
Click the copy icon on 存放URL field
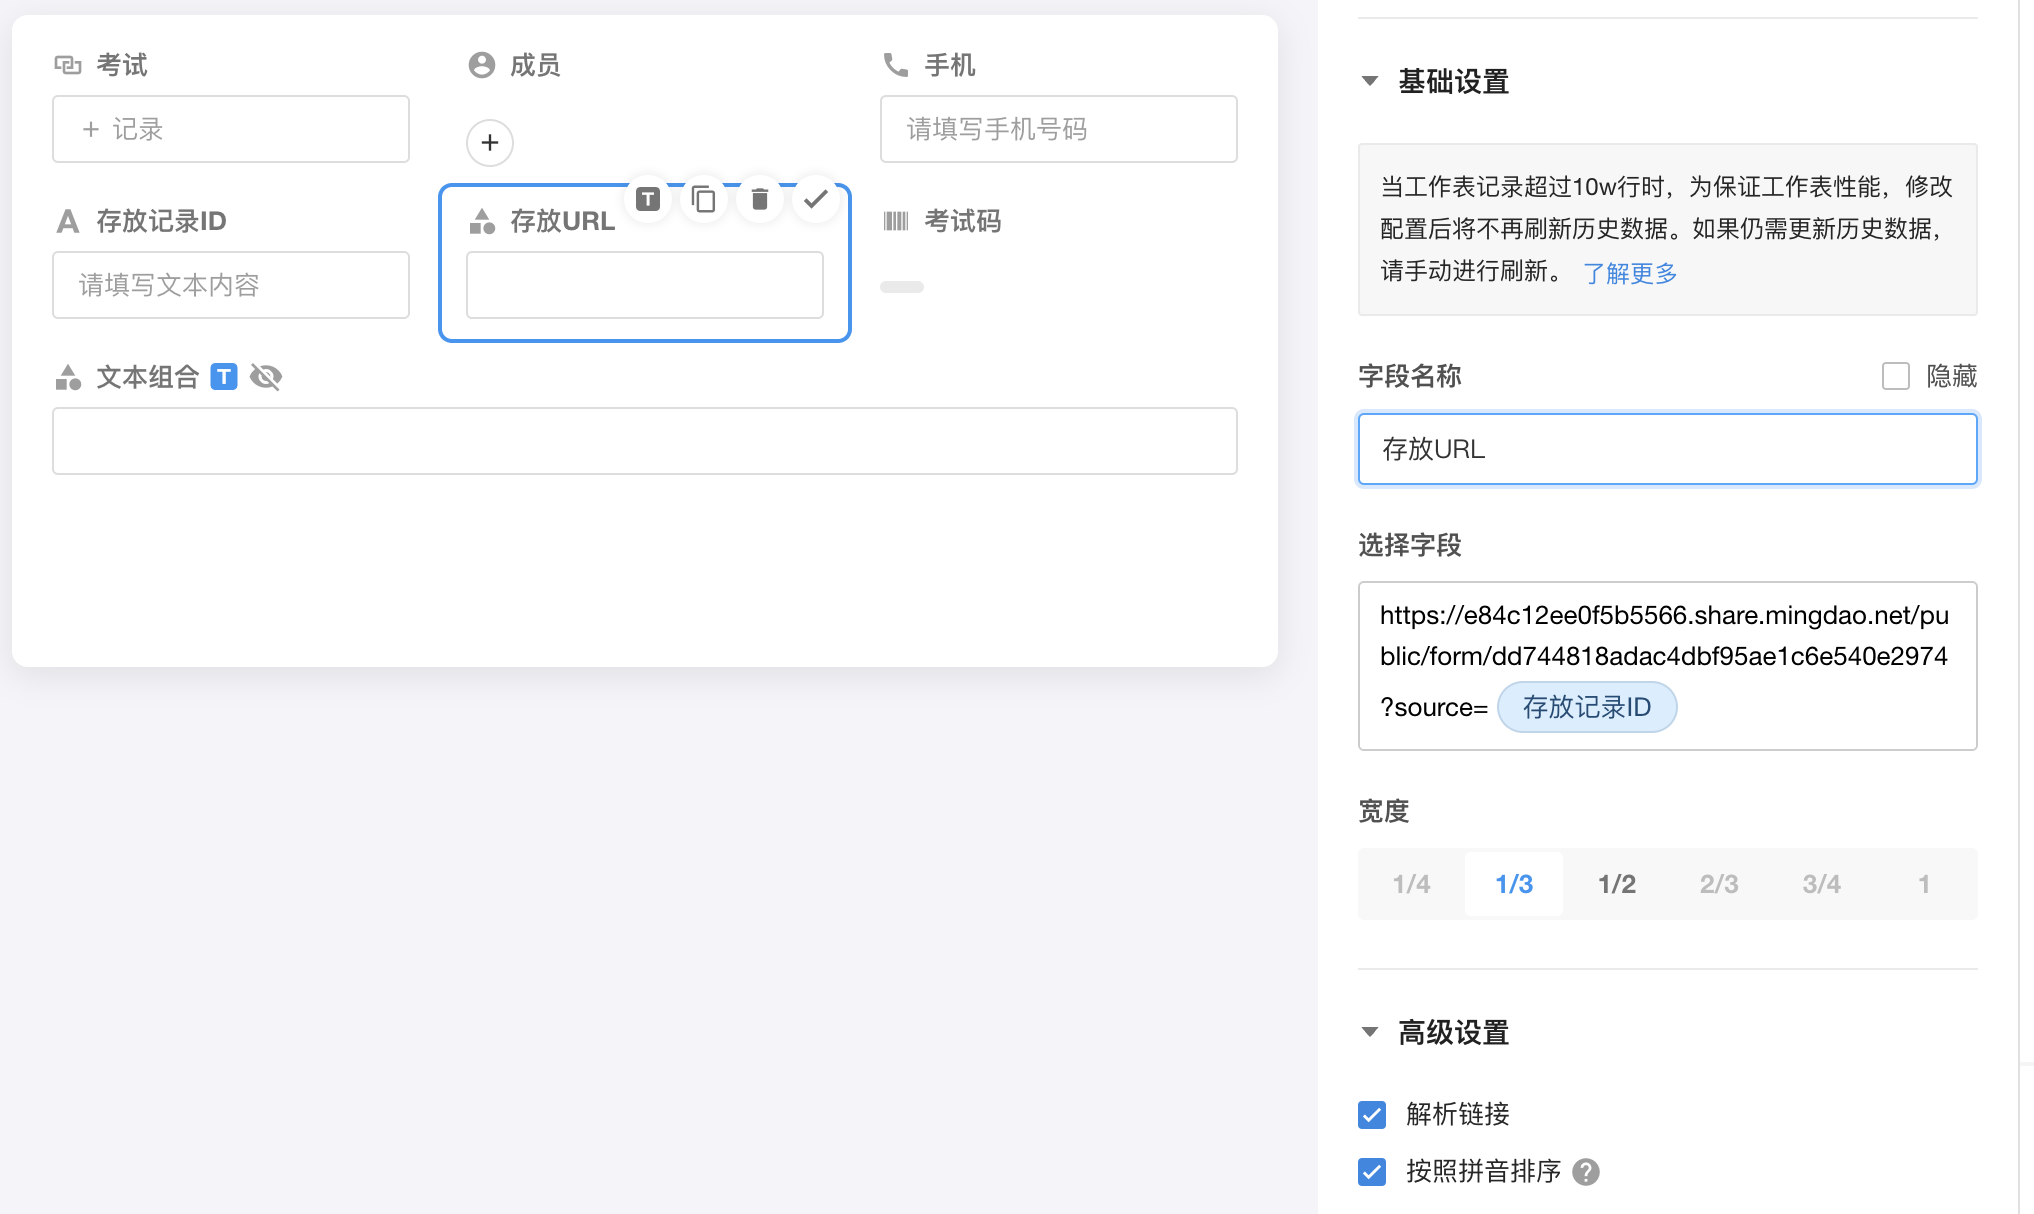pyautogui.click(x=704, y=200)
